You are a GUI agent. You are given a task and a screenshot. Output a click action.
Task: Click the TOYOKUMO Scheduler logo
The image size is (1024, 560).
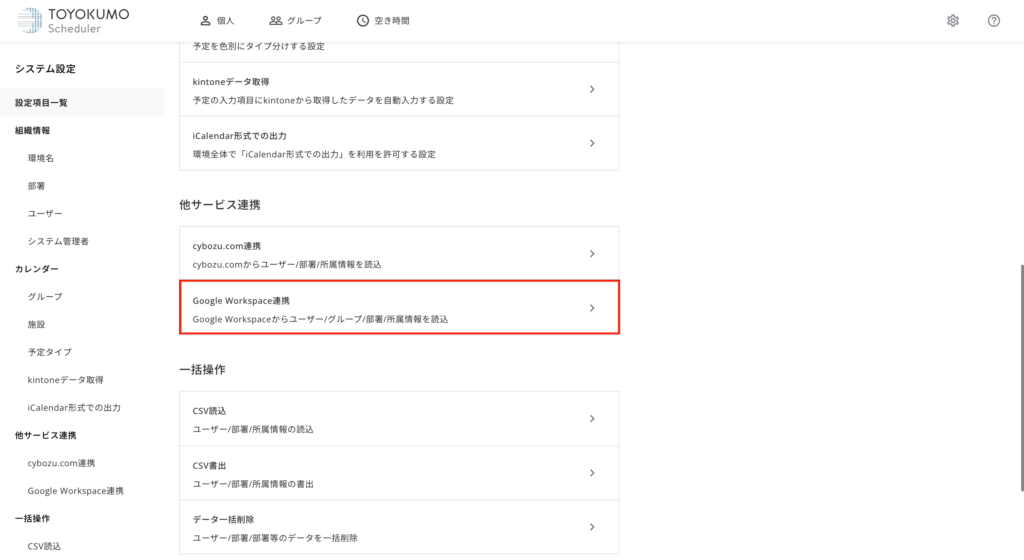[72, 21]
